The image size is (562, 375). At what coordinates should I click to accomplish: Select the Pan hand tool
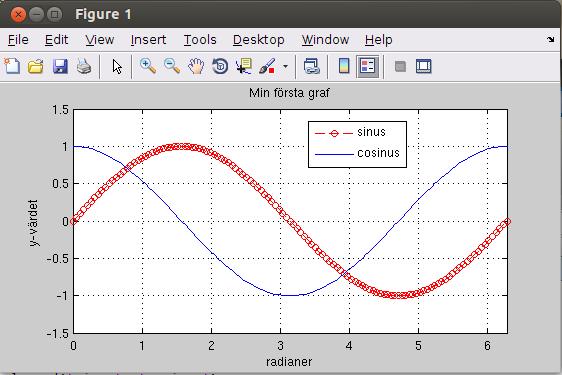196,66
